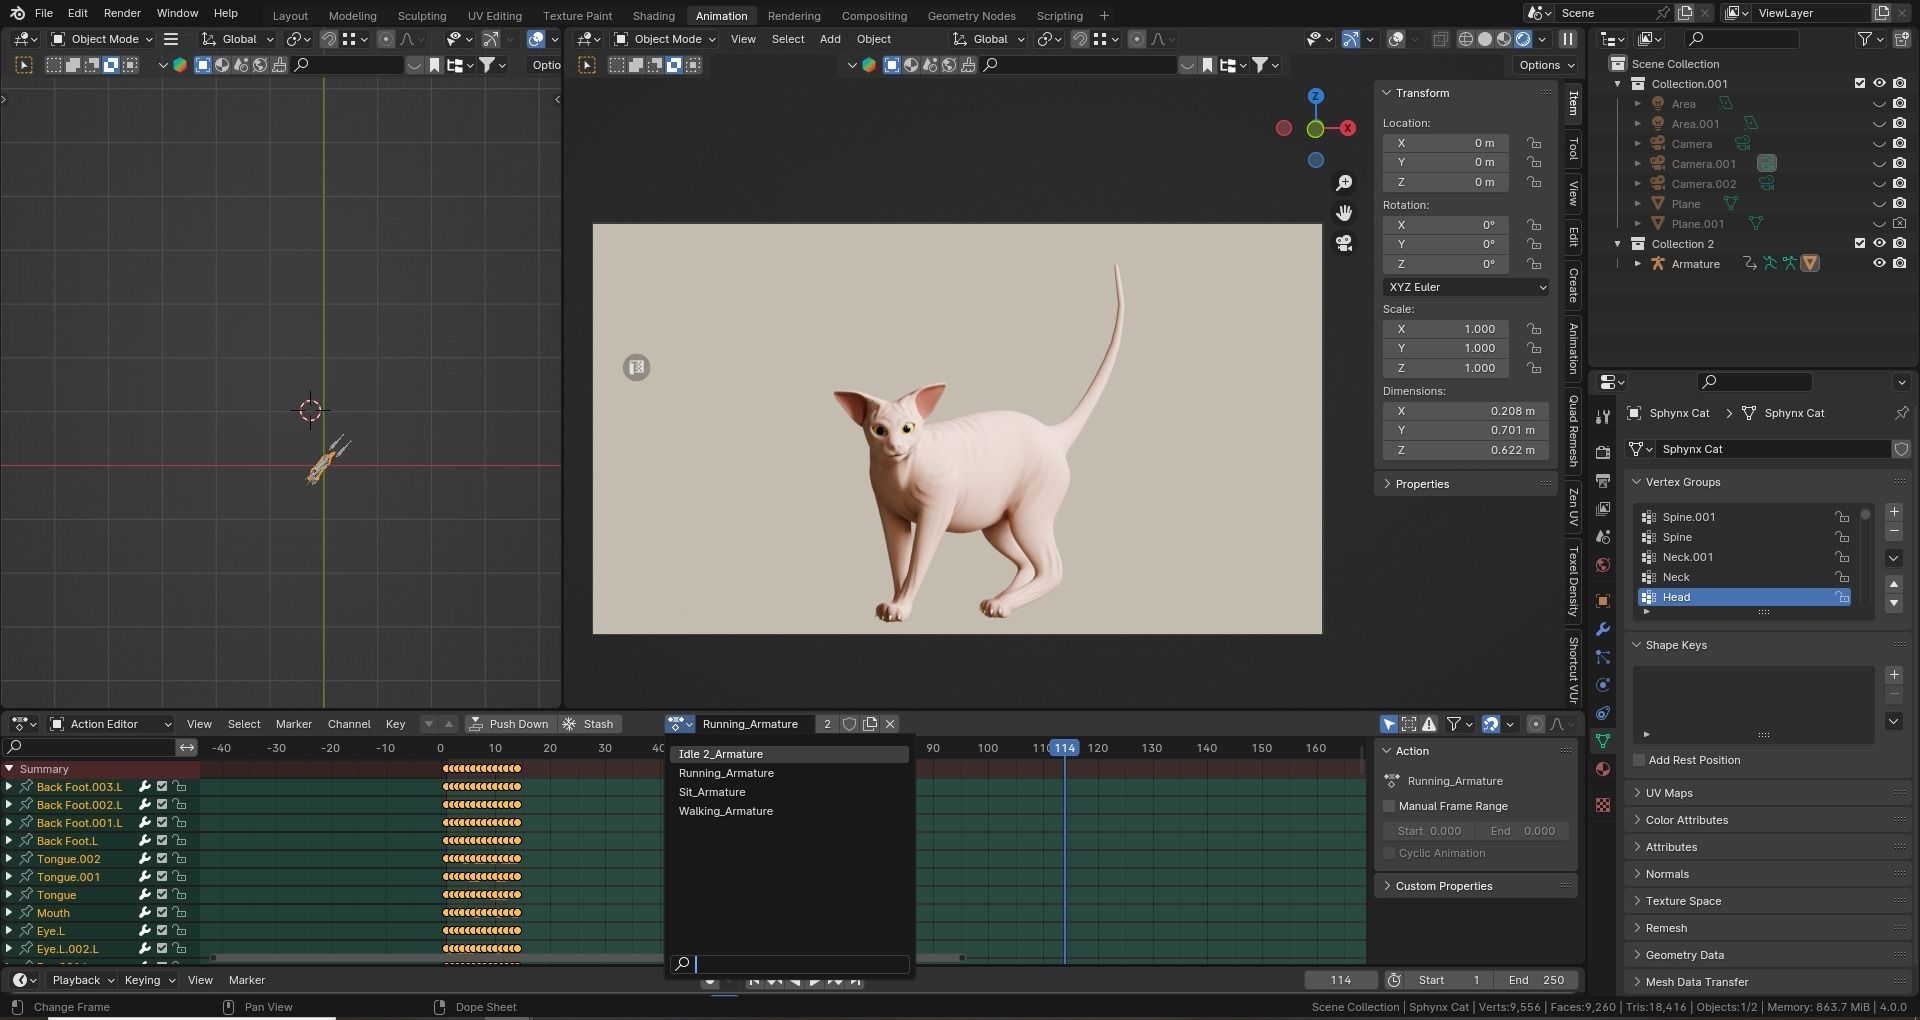
Task: Open the Render menu
Action: pos(122,13)
